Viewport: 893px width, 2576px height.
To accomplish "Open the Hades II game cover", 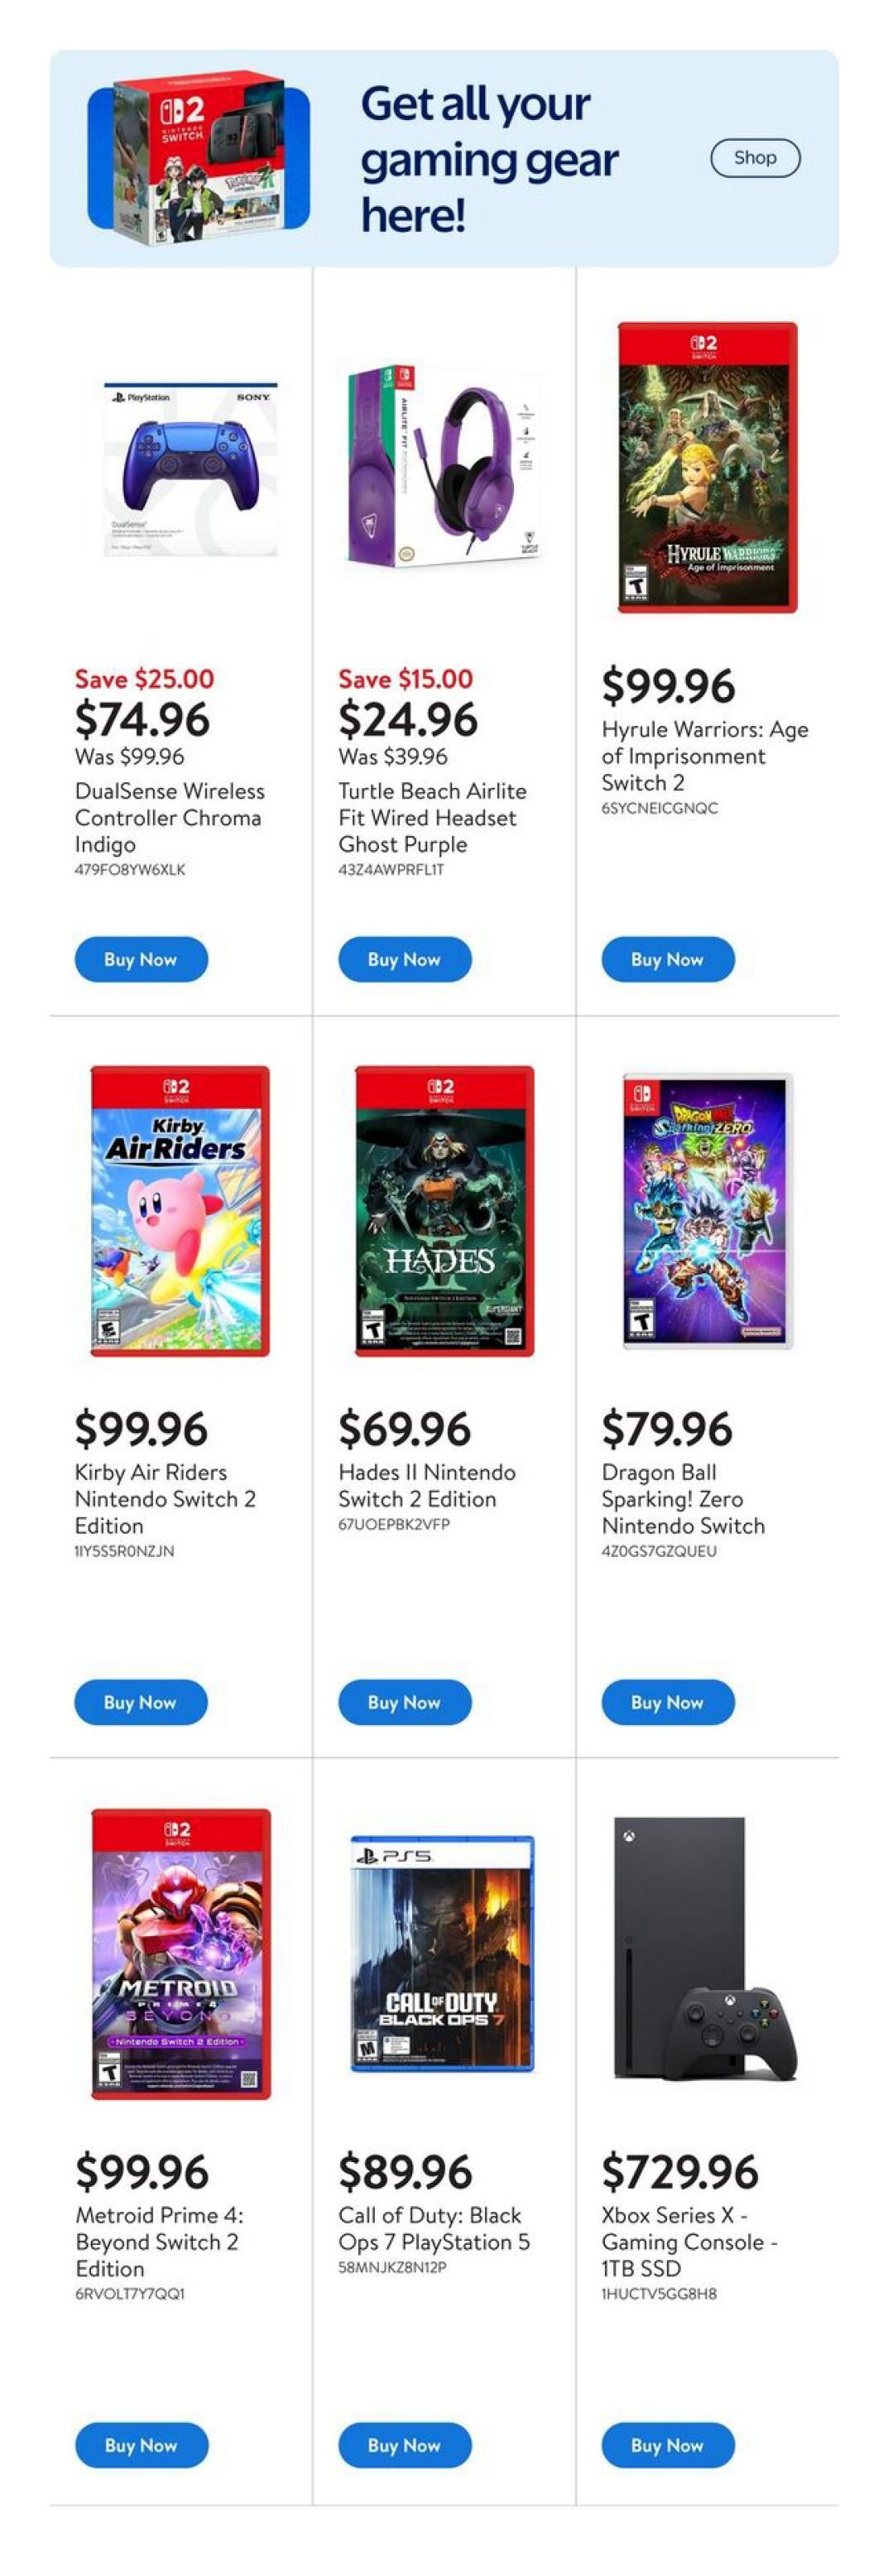I will click(444, 1211).
